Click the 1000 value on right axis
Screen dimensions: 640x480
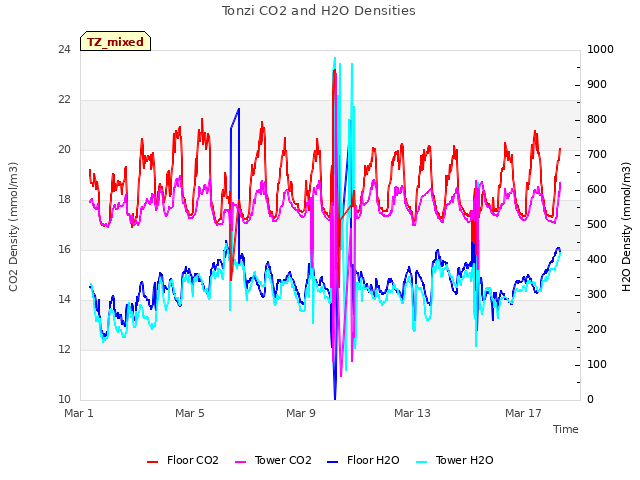click(600, 49)
